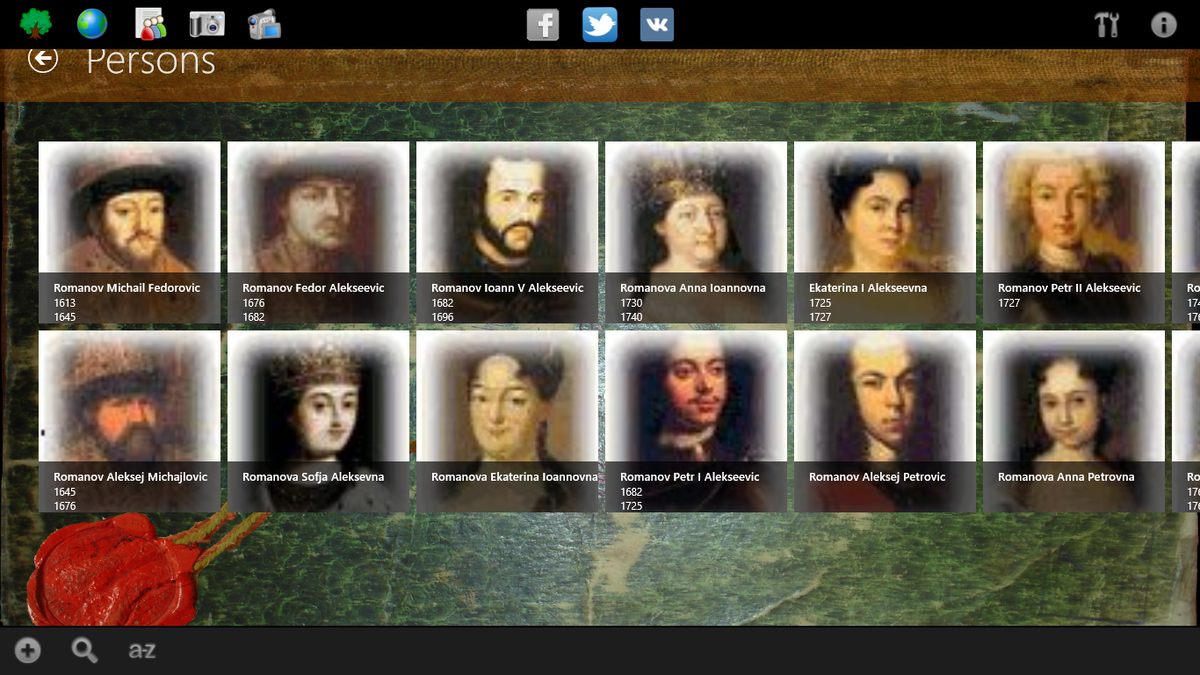Sort persons with the a-z button

pyautogui.click(x=142, y=651)
